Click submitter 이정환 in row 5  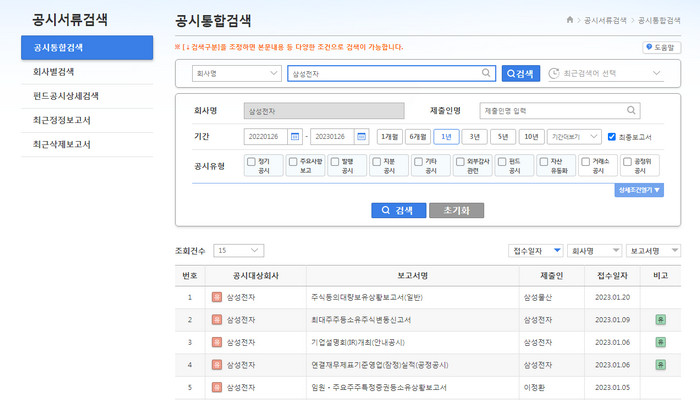coord(534,388)
